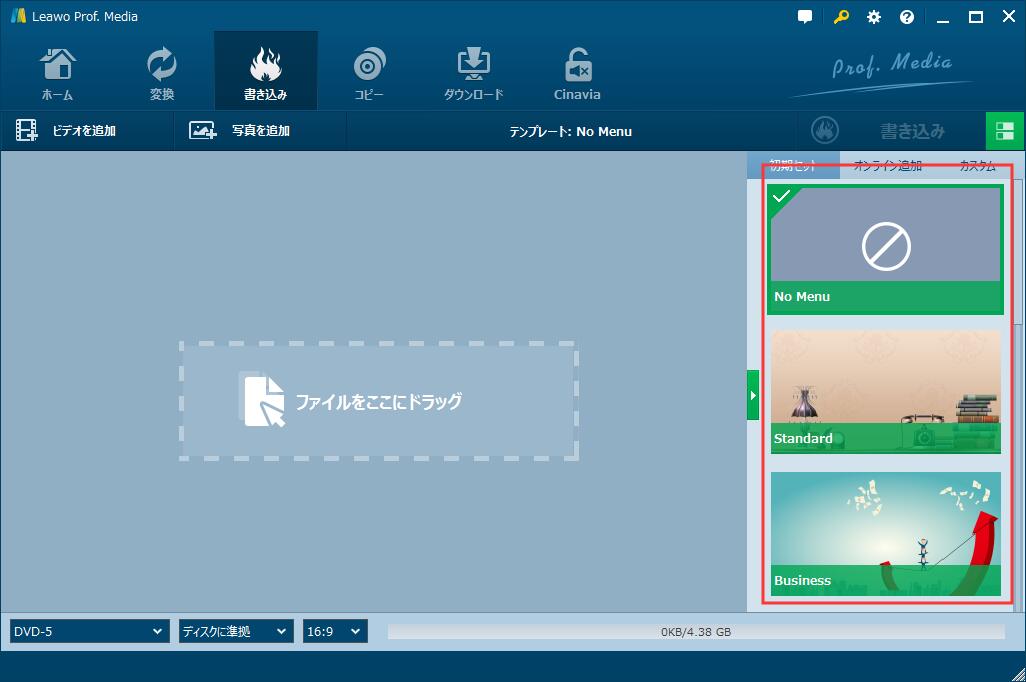Collapse the template sidebar with green arrow
1026x682 pixels.
tap(753, 395)
